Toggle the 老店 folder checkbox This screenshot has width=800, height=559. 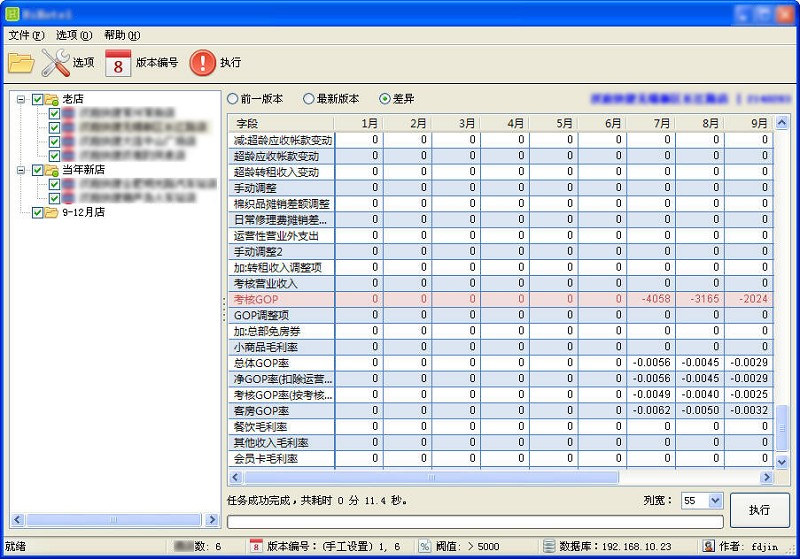pos(38,99)
